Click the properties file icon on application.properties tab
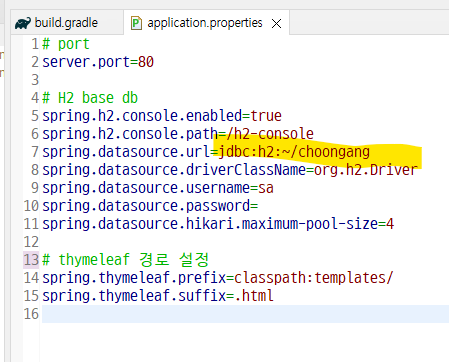449x362 pixels. 136,23
